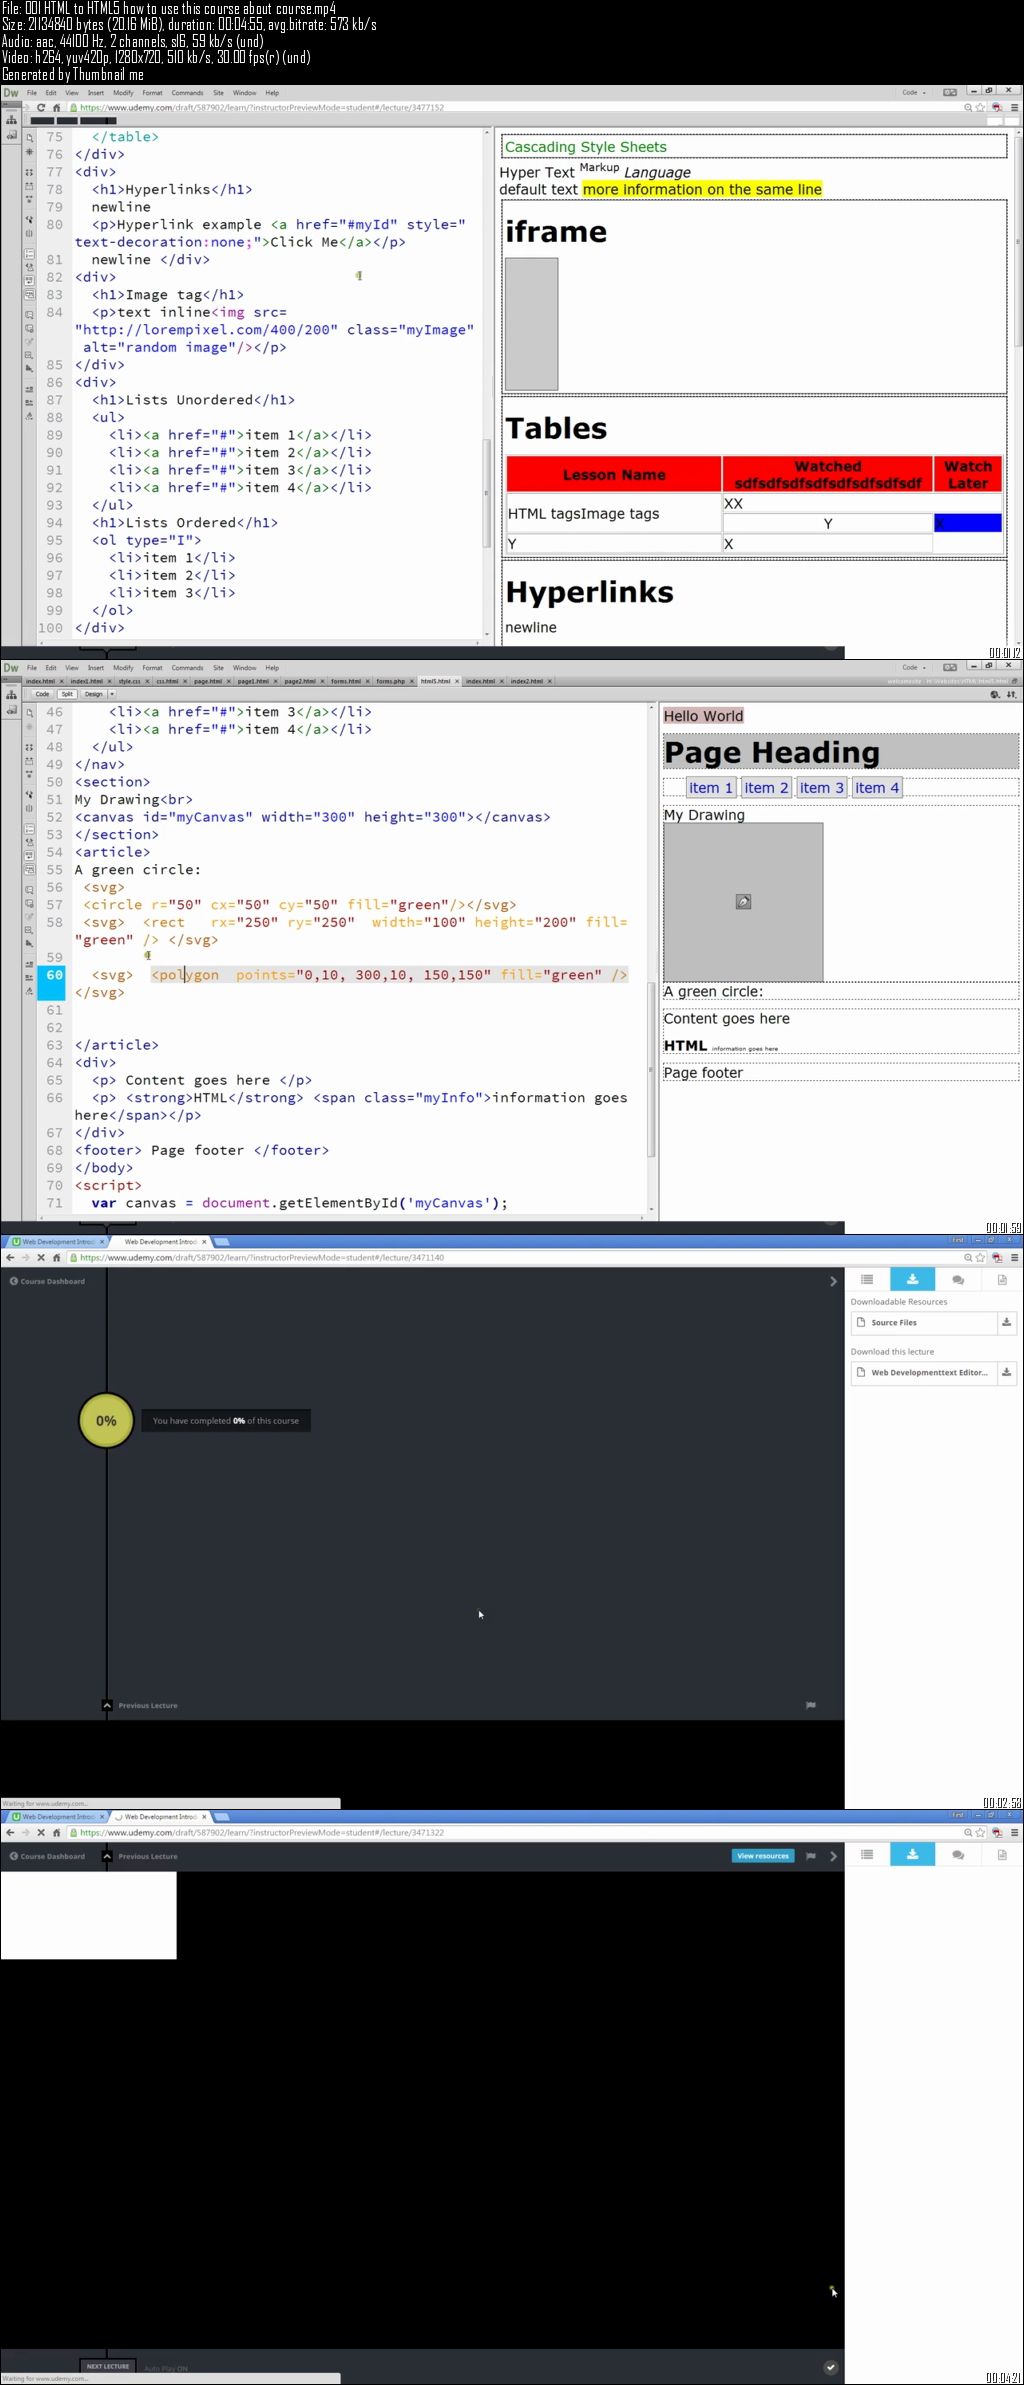Close the active Web Development tab above lecture/3471140

tap(204, 1242)
